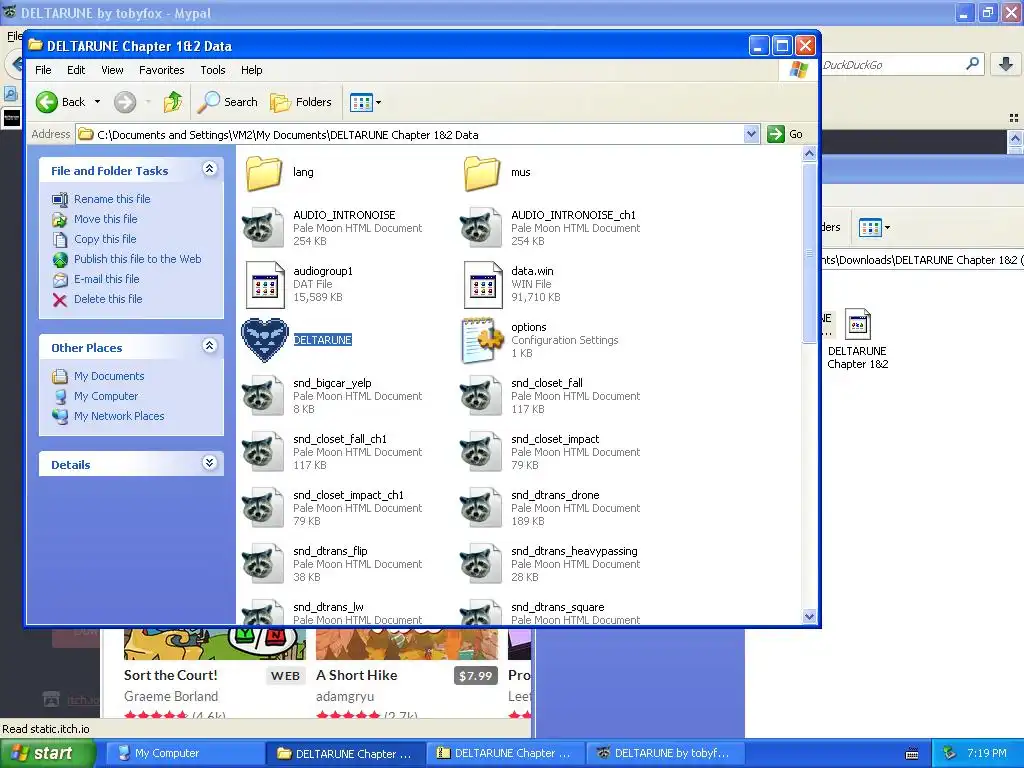Viewport: 1024px width, 768px height.
Task: Click E-mail this file link
Action: pos(106,279)
